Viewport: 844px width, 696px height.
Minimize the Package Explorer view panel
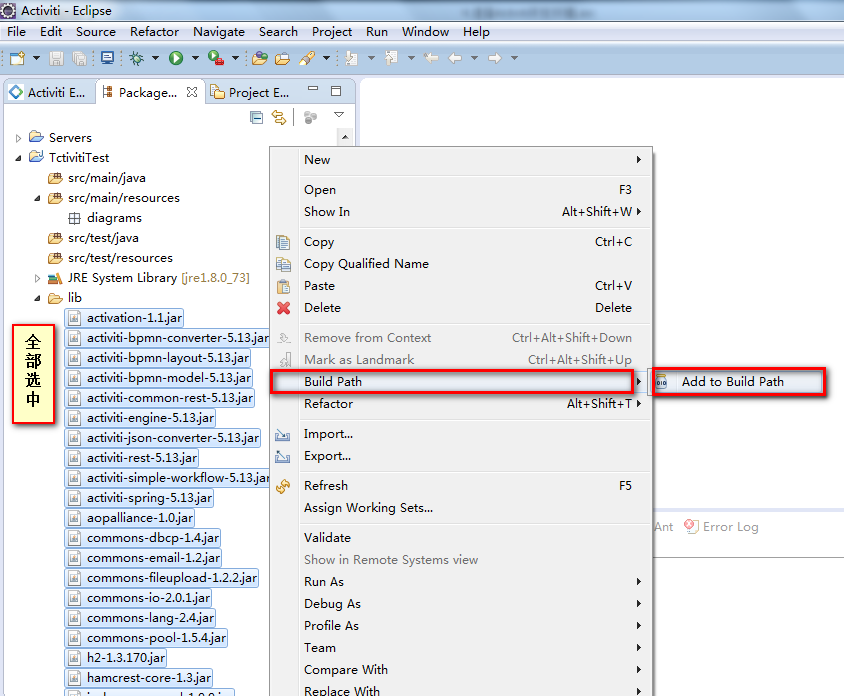click(x=313, y=88)
